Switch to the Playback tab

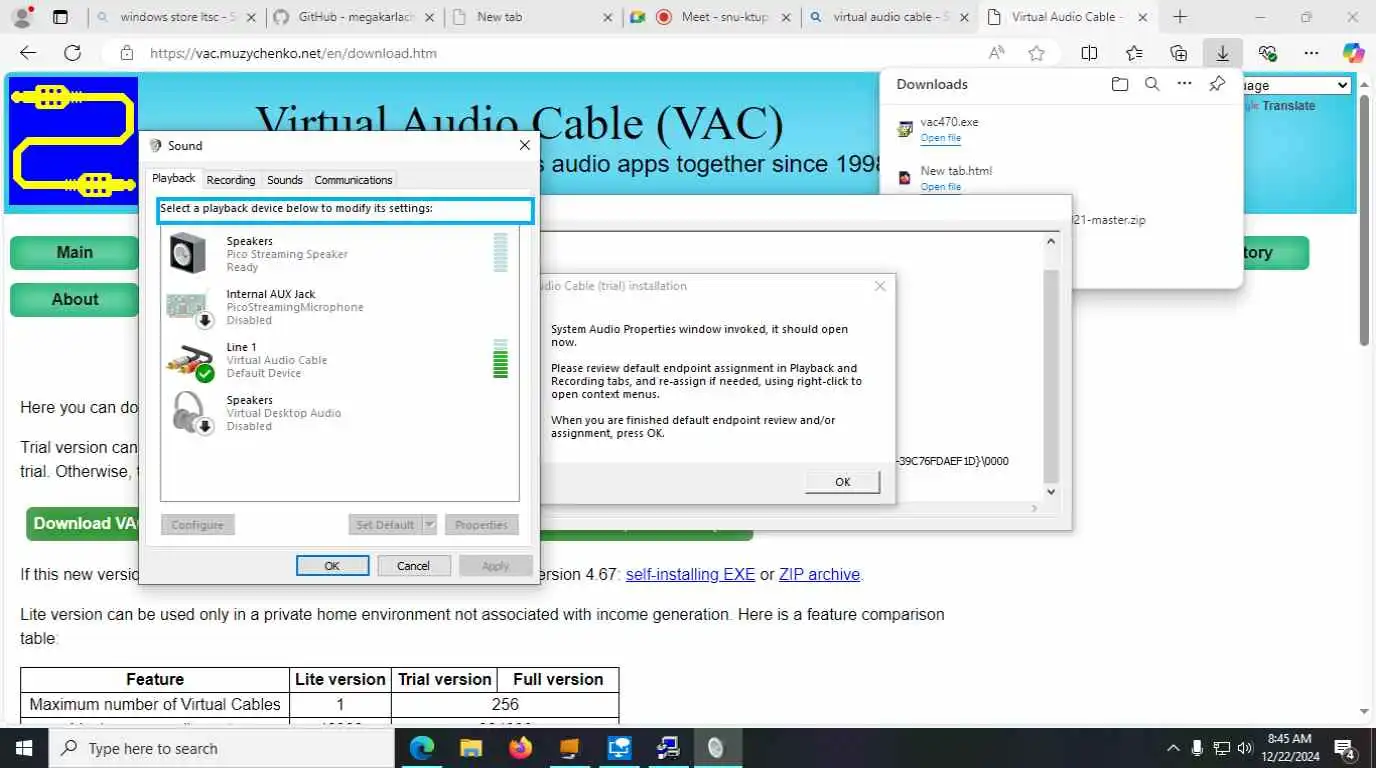point(174,178)
